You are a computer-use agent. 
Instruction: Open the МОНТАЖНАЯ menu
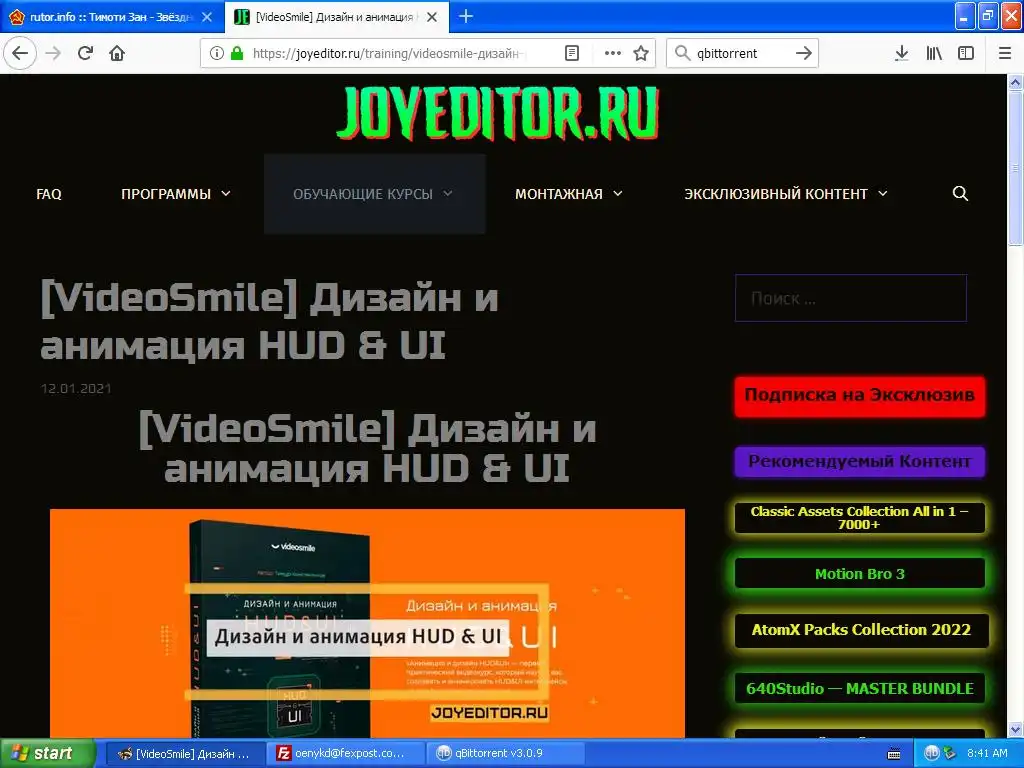pos(569,194)
